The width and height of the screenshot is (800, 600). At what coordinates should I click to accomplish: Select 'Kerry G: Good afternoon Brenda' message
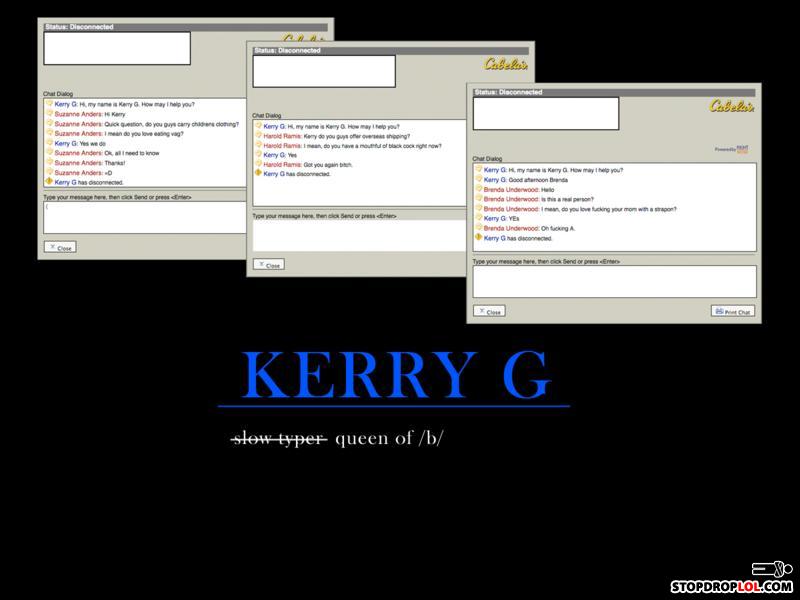pos(526,180)
